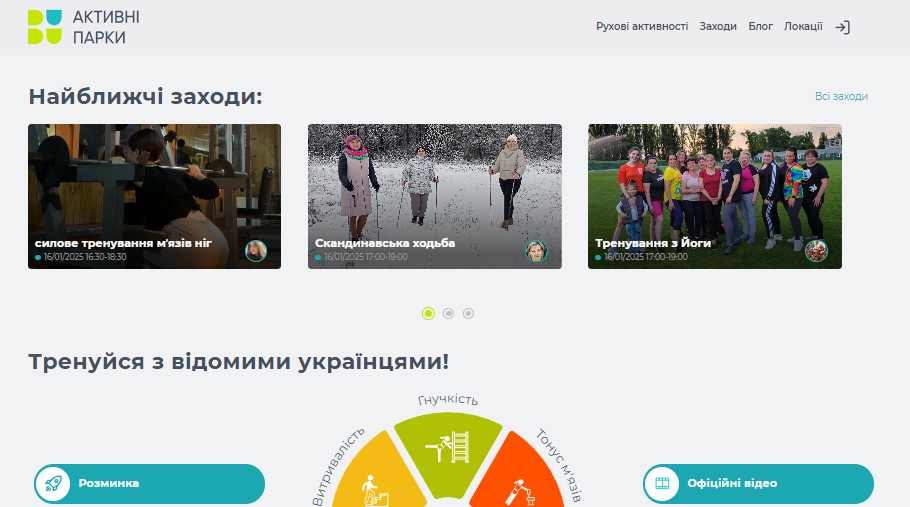Image resolution: width=910 pixels, height=507 pixels.
Task: Click trainer avatar on Тренування з Йоги card
Action: click(x=816, y=250)
